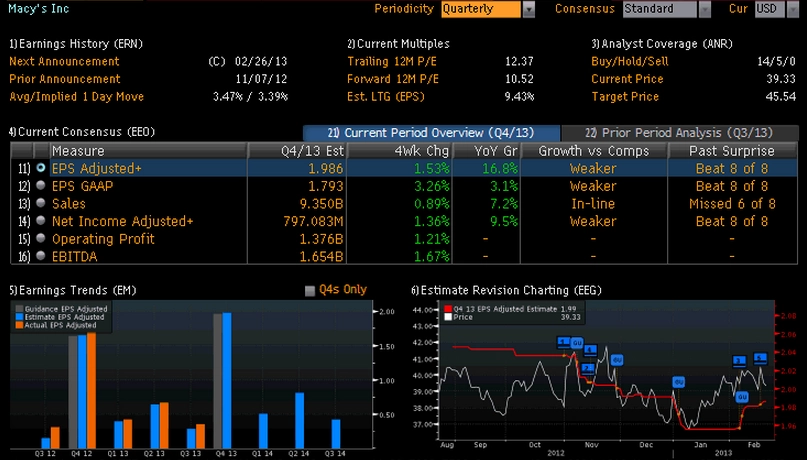Select the Operating Profit radio button
This screenshot has width=807, height=460.
click(41, 238)
